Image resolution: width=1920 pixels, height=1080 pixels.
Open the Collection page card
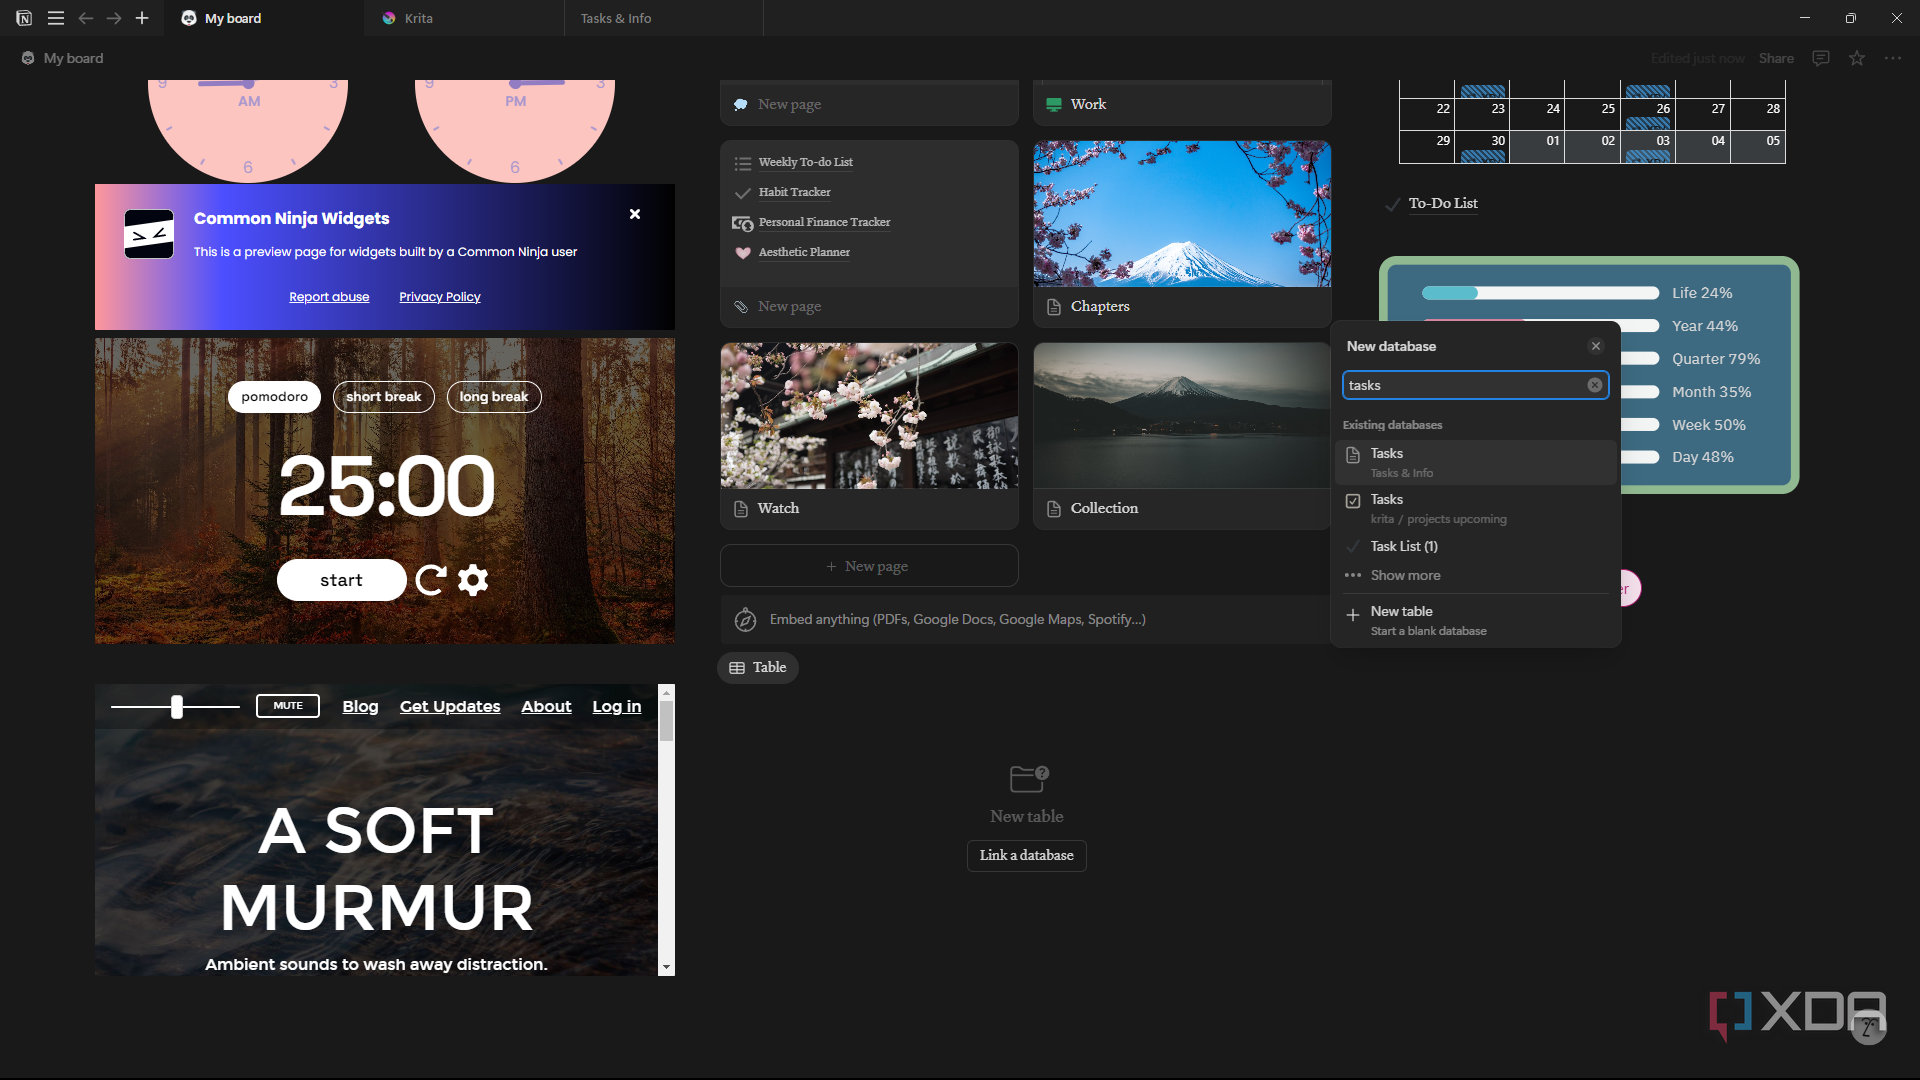pos(1182,436)
